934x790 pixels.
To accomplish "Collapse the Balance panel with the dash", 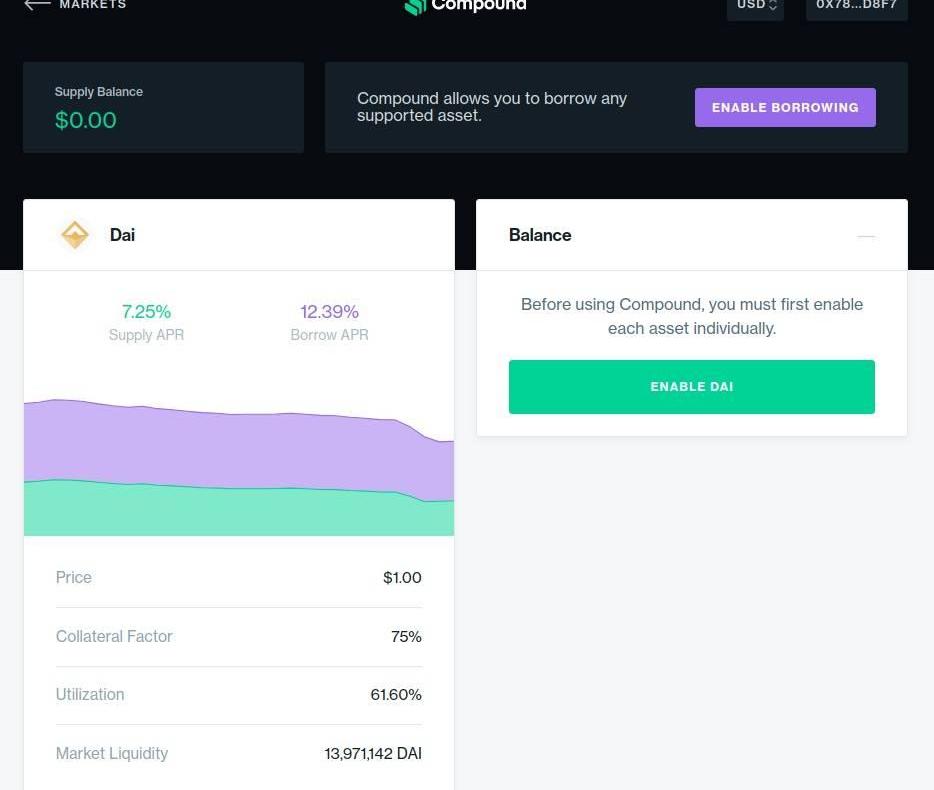I will 866,236.
